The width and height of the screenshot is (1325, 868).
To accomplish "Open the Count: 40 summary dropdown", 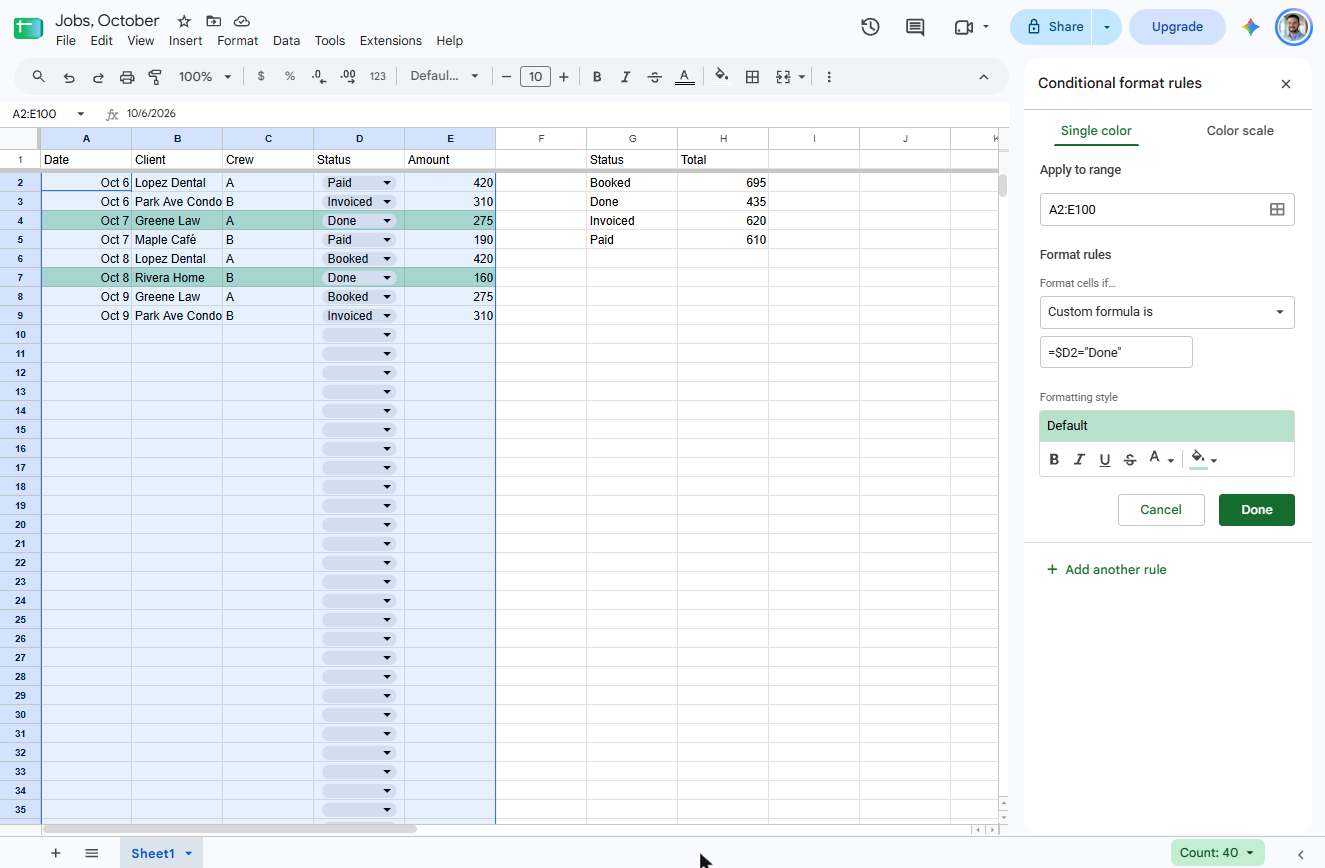I will tap(1217, 853).
